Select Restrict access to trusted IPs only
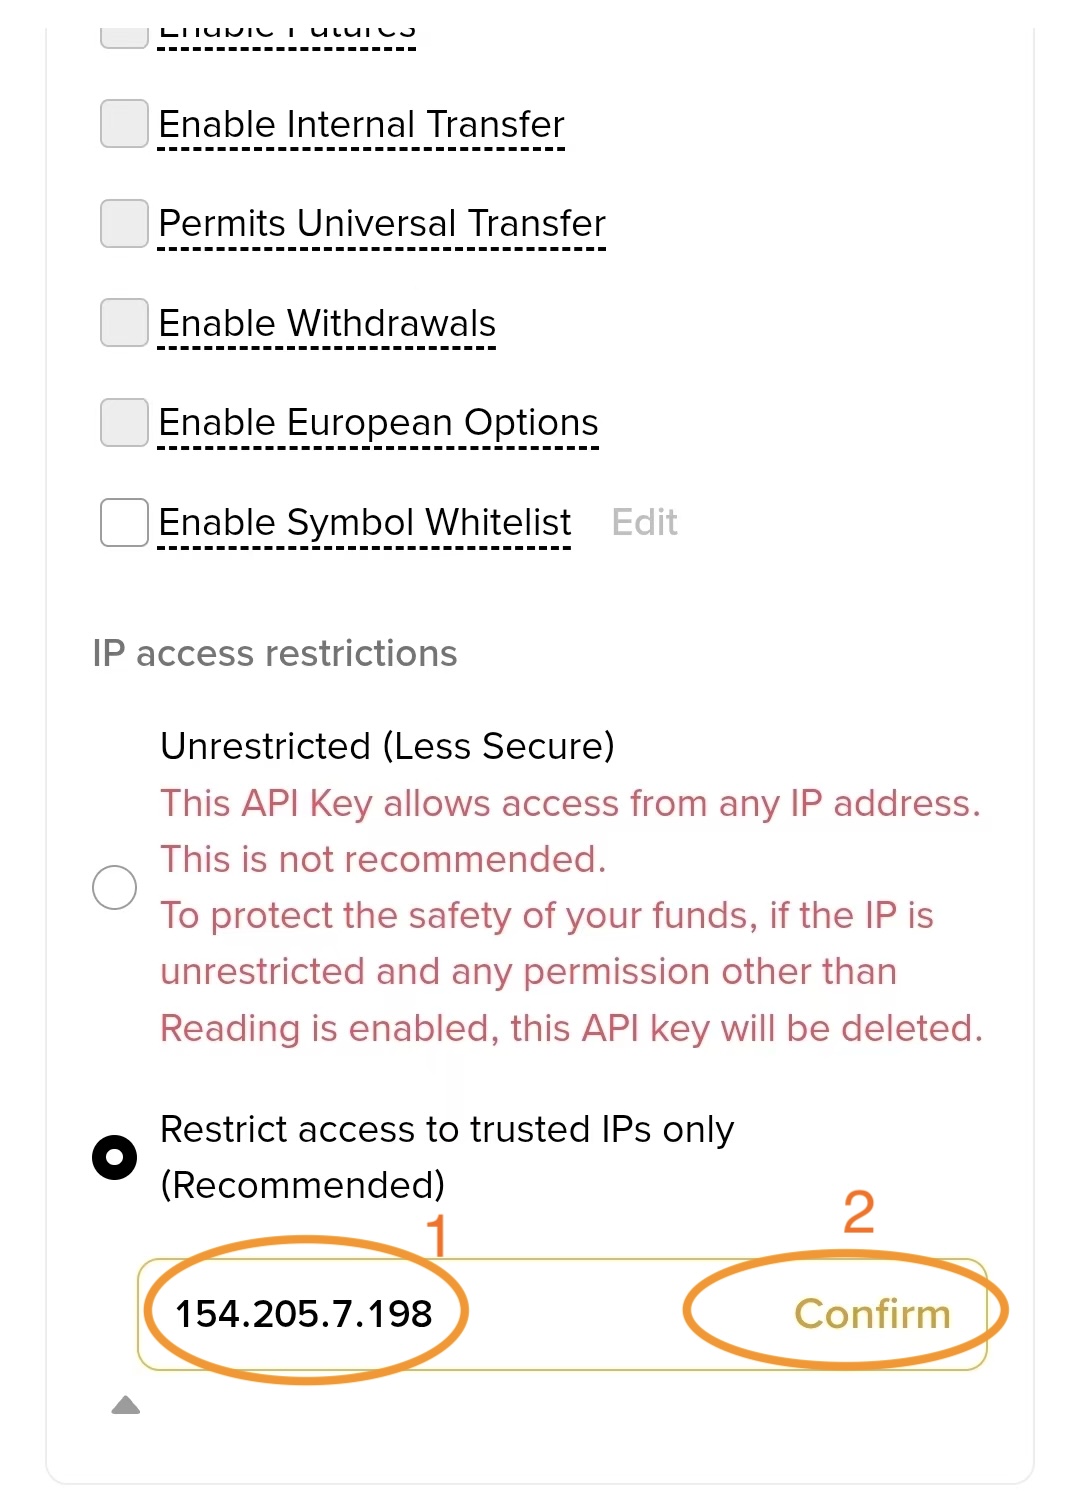 click(115, 1156)
